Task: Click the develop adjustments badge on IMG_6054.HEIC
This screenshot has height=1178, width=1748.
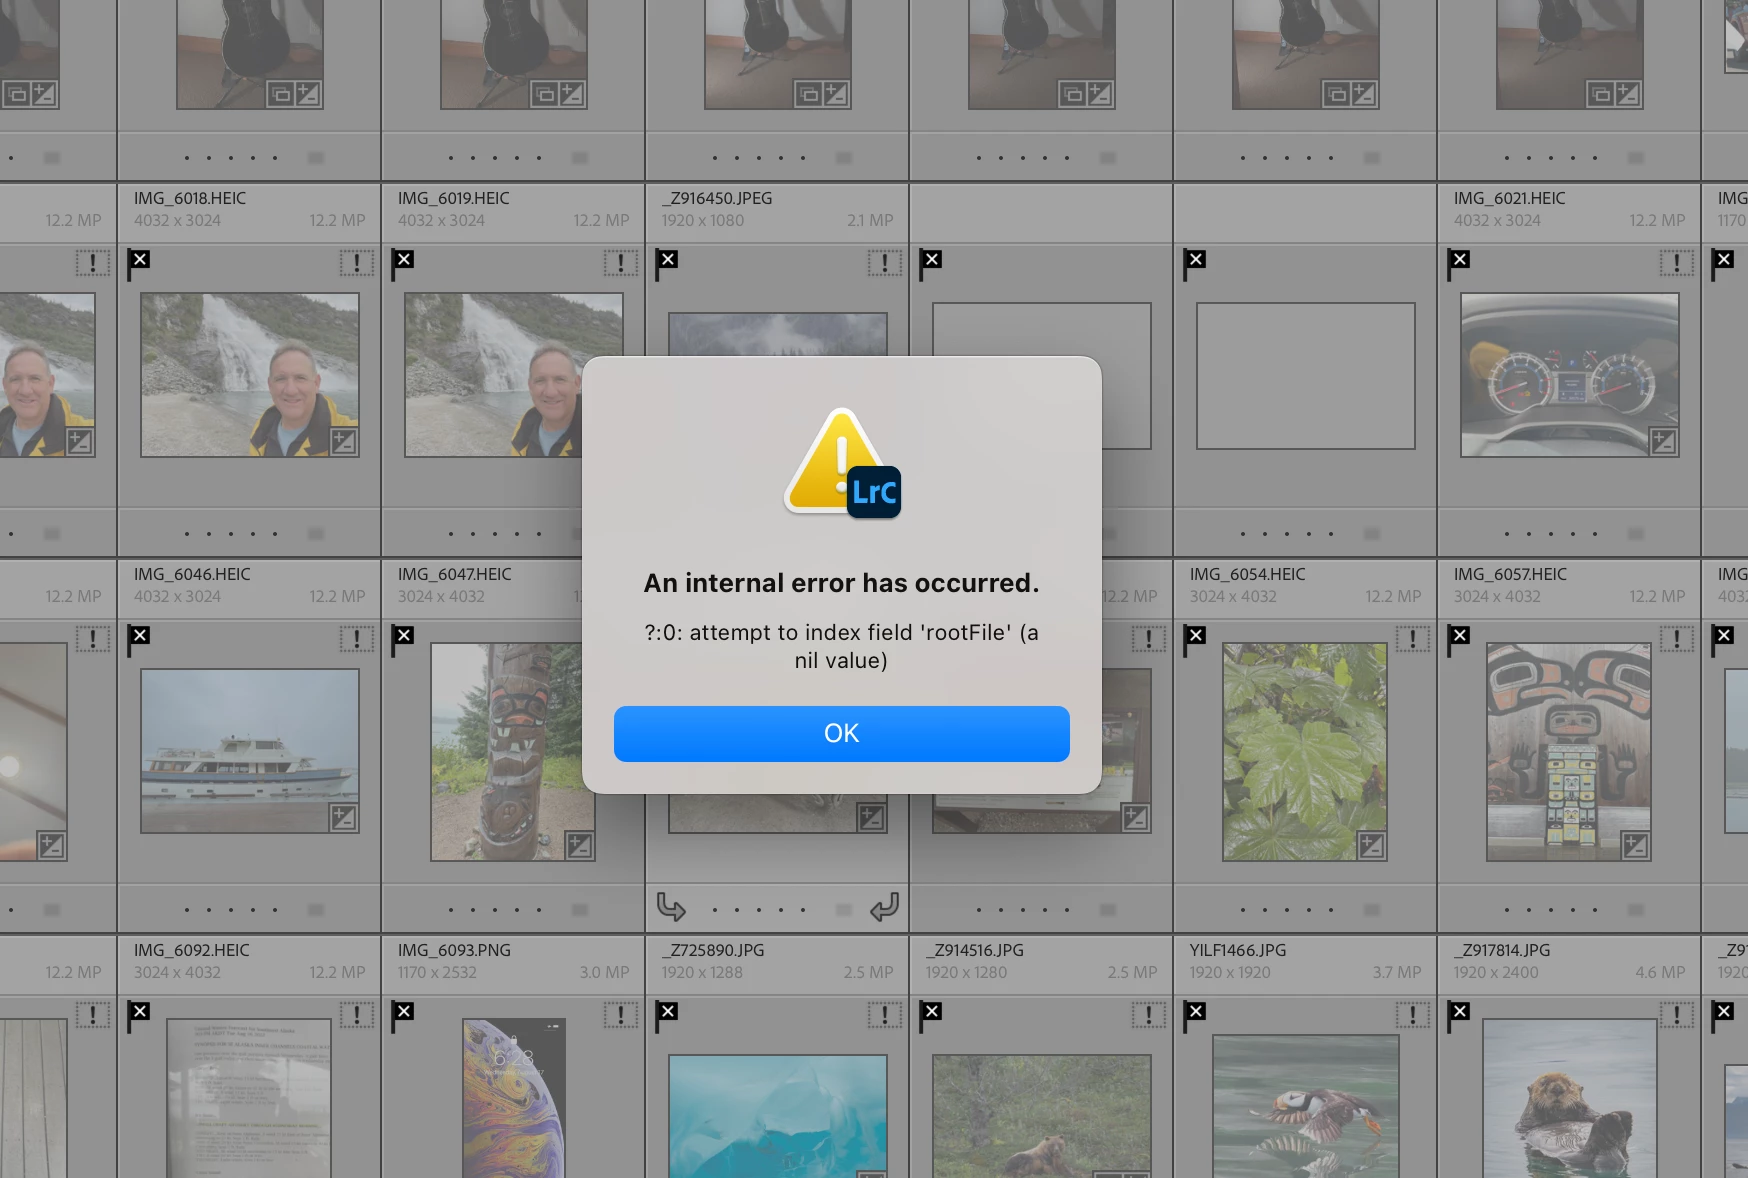Action: [1372, 846]
